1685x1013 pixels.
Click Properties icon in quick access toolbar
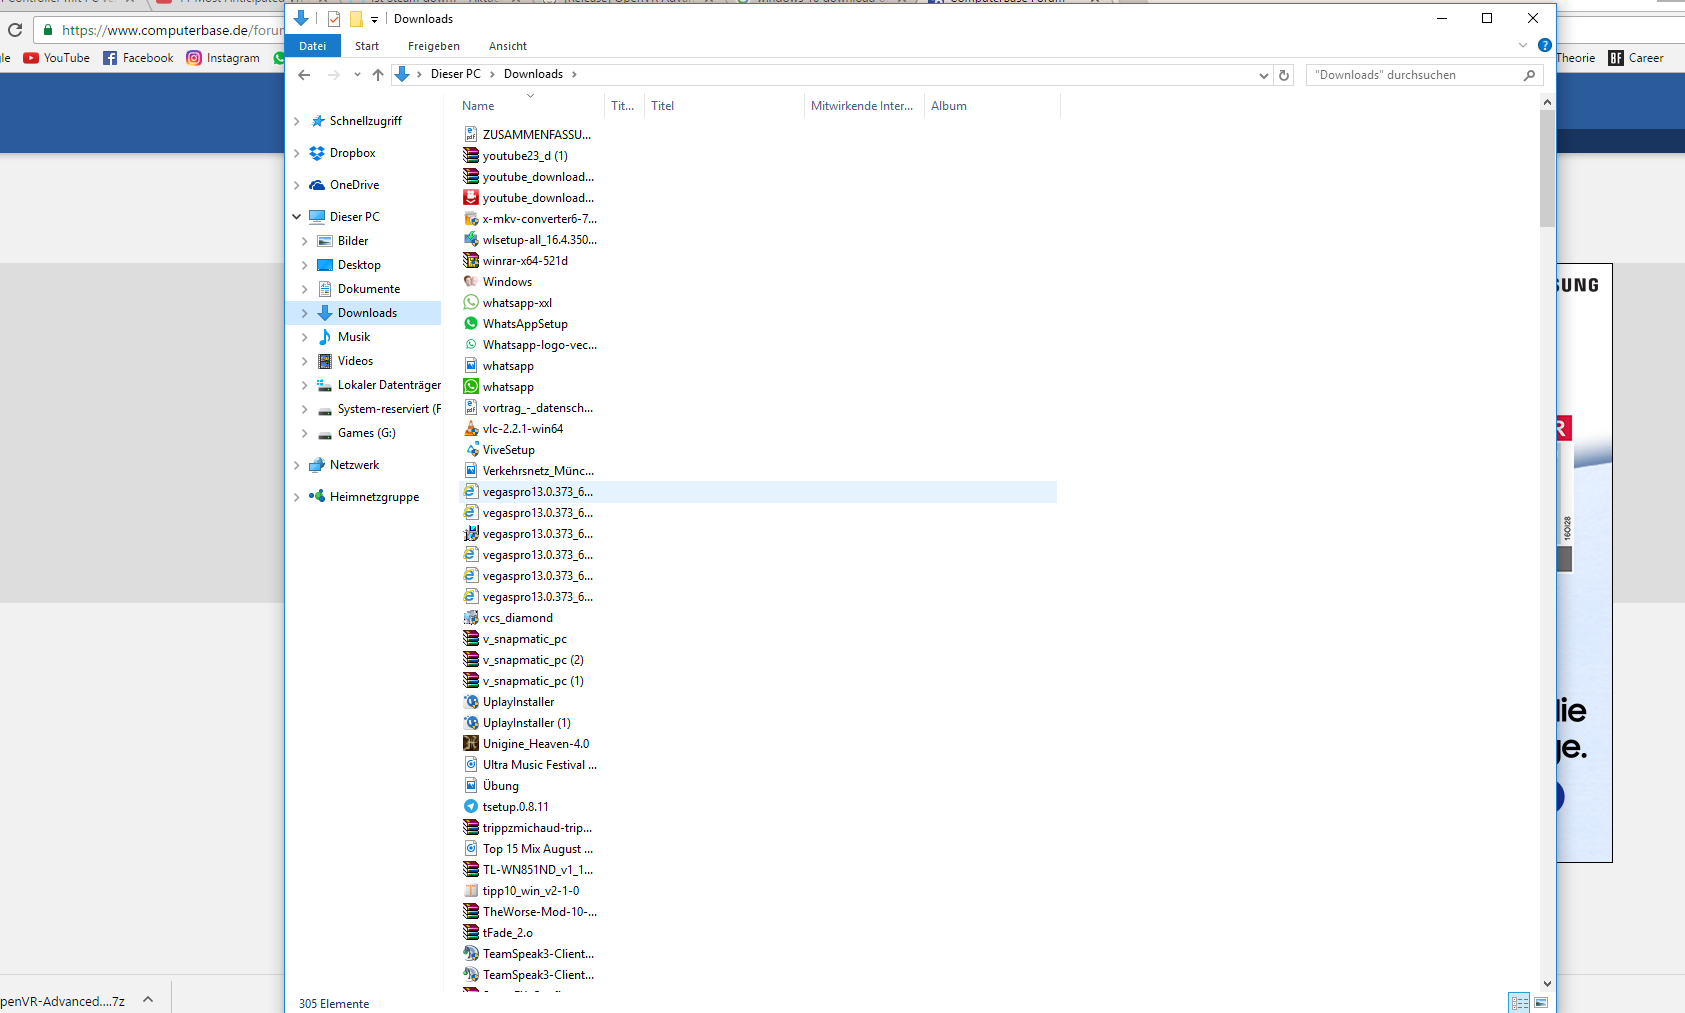(x=334, y=19)
